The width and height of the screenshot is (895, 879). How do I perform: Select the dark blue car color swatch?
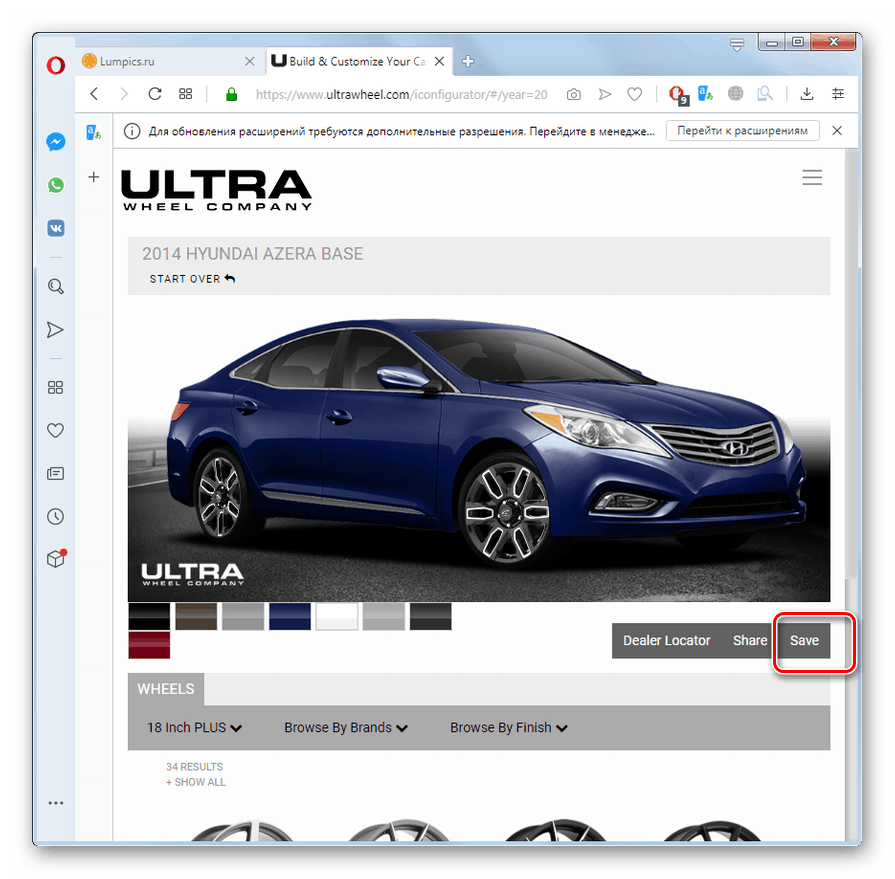pyautogui.click(x=289, y=616)
